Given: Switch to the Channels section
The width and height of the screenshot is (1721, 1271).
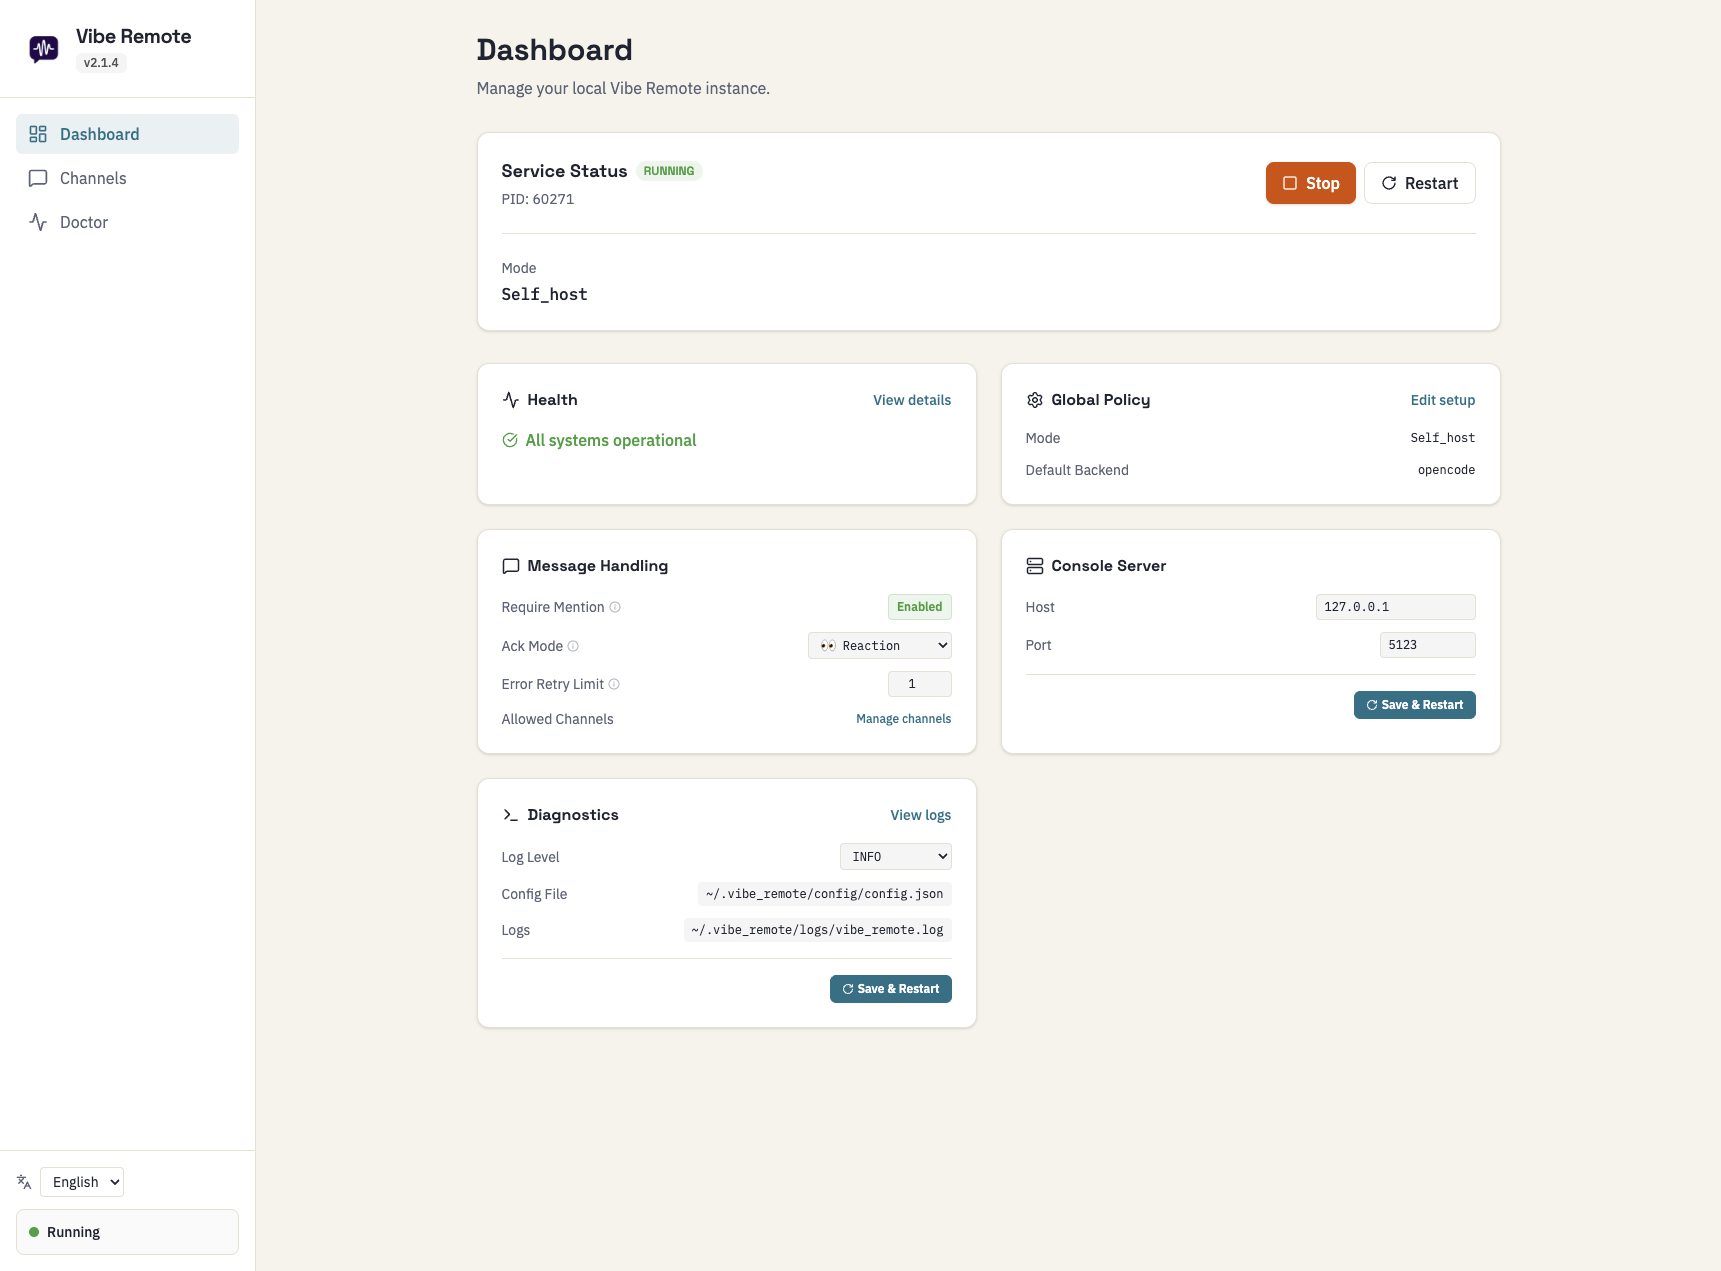Looking at the screenshot, I should click(91, 178).
